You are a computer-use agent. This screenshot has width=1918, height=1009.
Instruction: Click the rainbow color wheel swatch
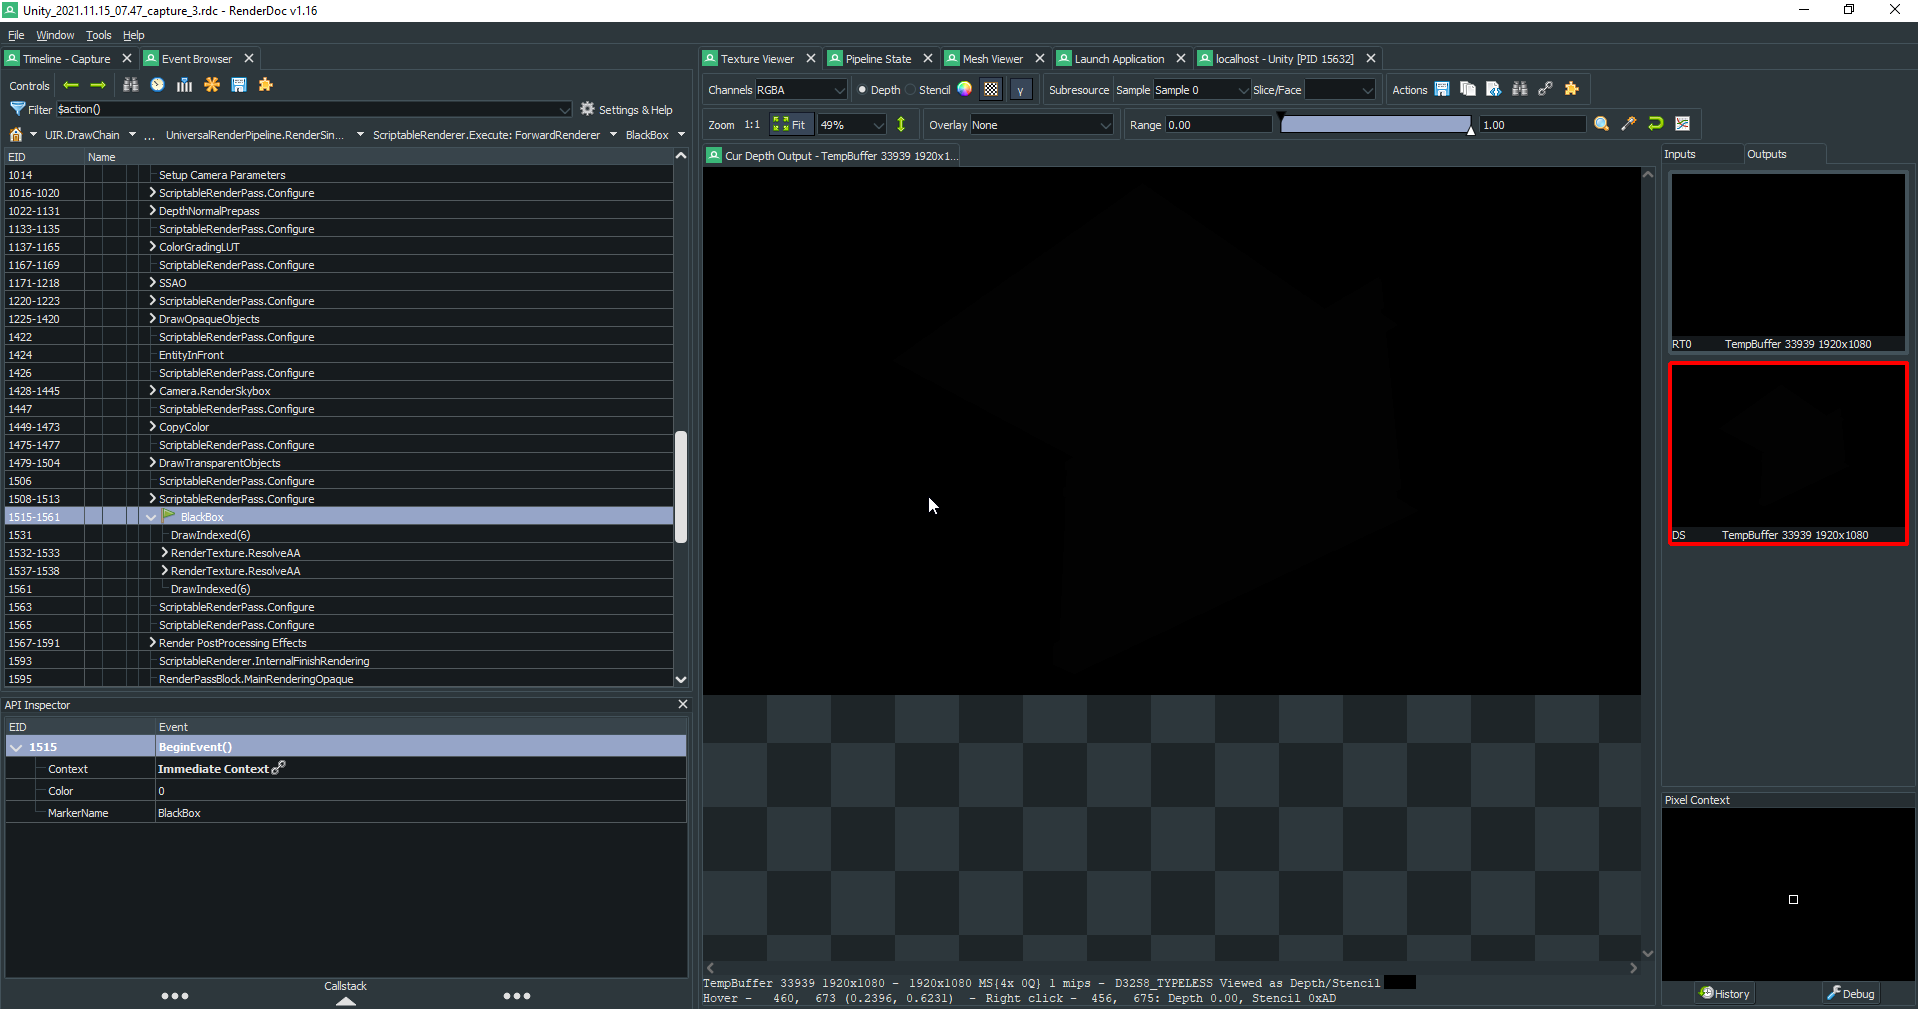(965, 89)
